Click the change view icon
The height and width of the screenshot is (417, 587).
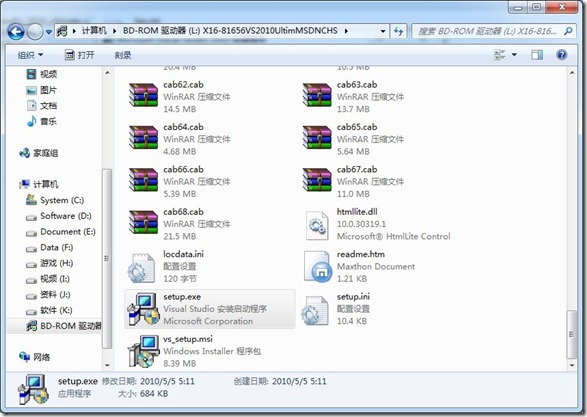pyautogui.click(x=500, y=55)
